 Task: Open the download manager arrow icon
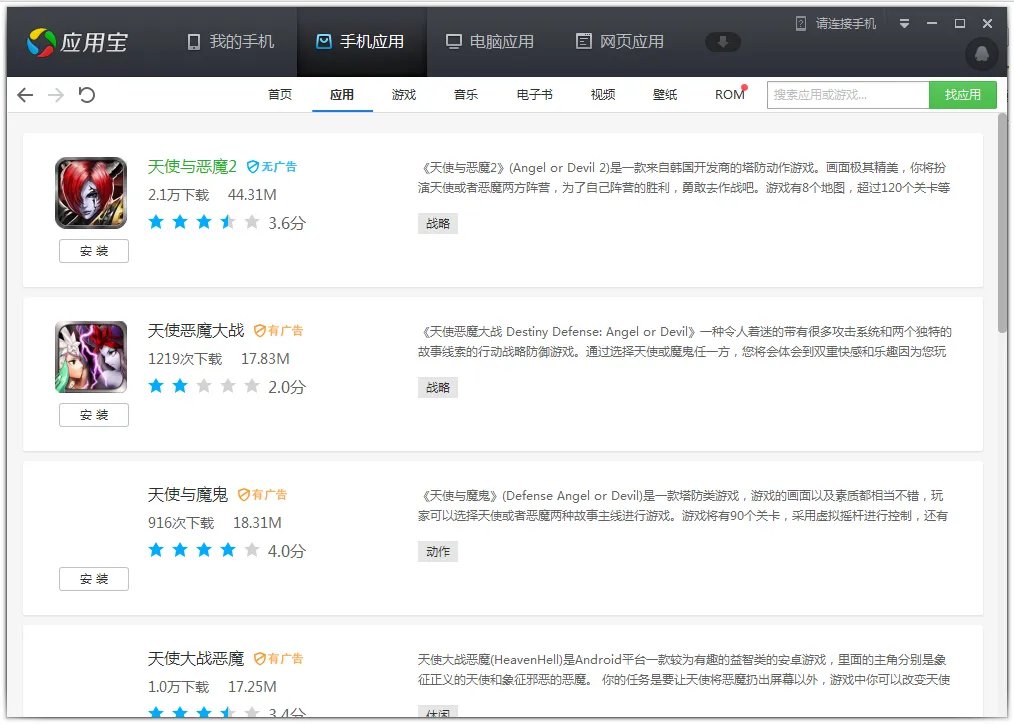(x=723, y=42)
